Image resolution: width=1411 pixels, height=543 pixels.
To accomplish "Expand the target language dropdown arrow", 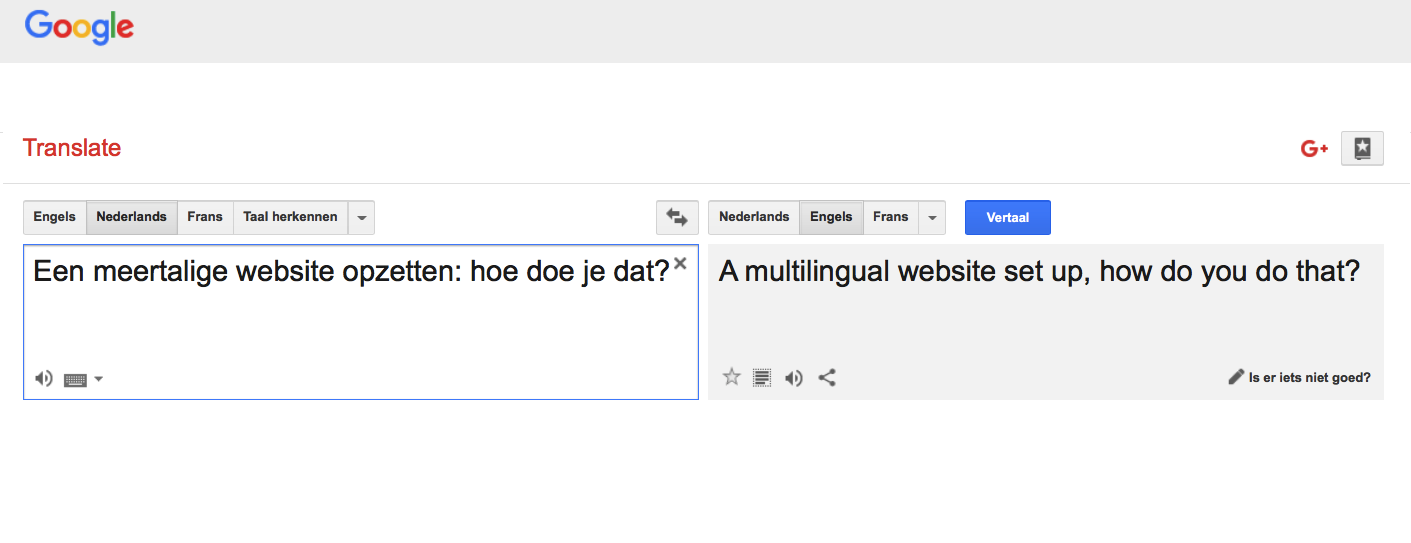I will 932,217.
